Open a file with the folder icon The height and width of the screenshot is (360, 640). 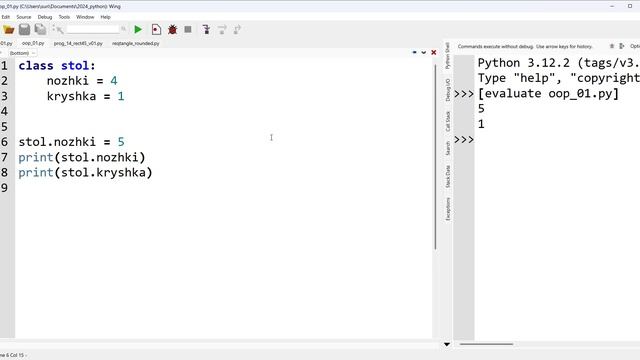[x=9, y=29]
